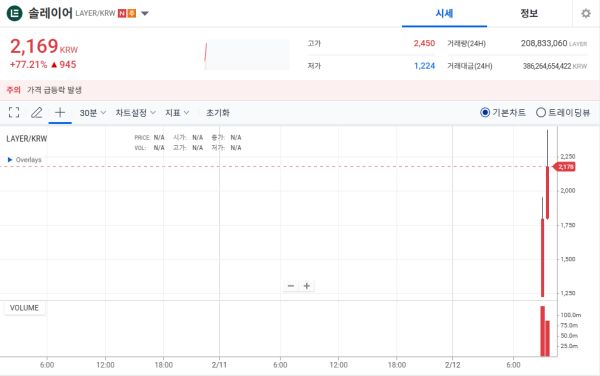600x376 pixels.
Task: Click the high price value 2,450
Action: click(424, 43)
